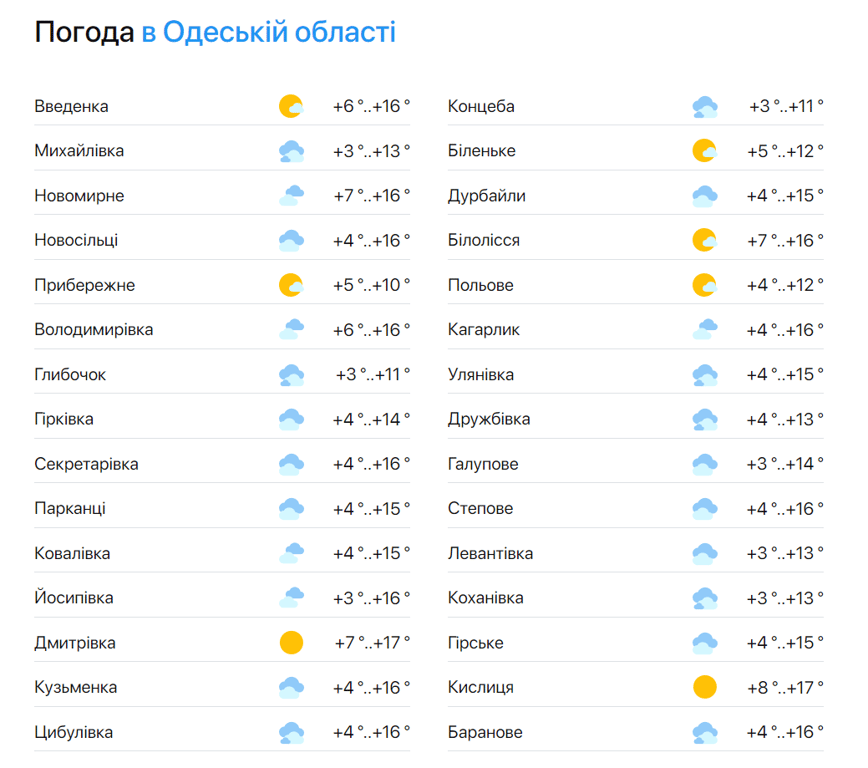Click the rainy cloud icon for Михайлівка
Screen dimensions: 868x768
pyautogui.click(x=291, y=151)
